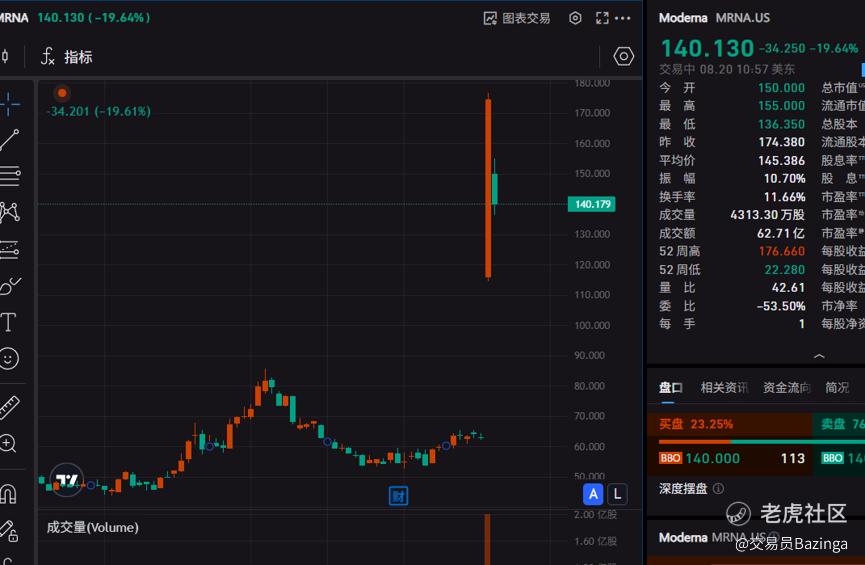Click the TradingView logo on the chart
865x565 pixels.
click(67, 480)
